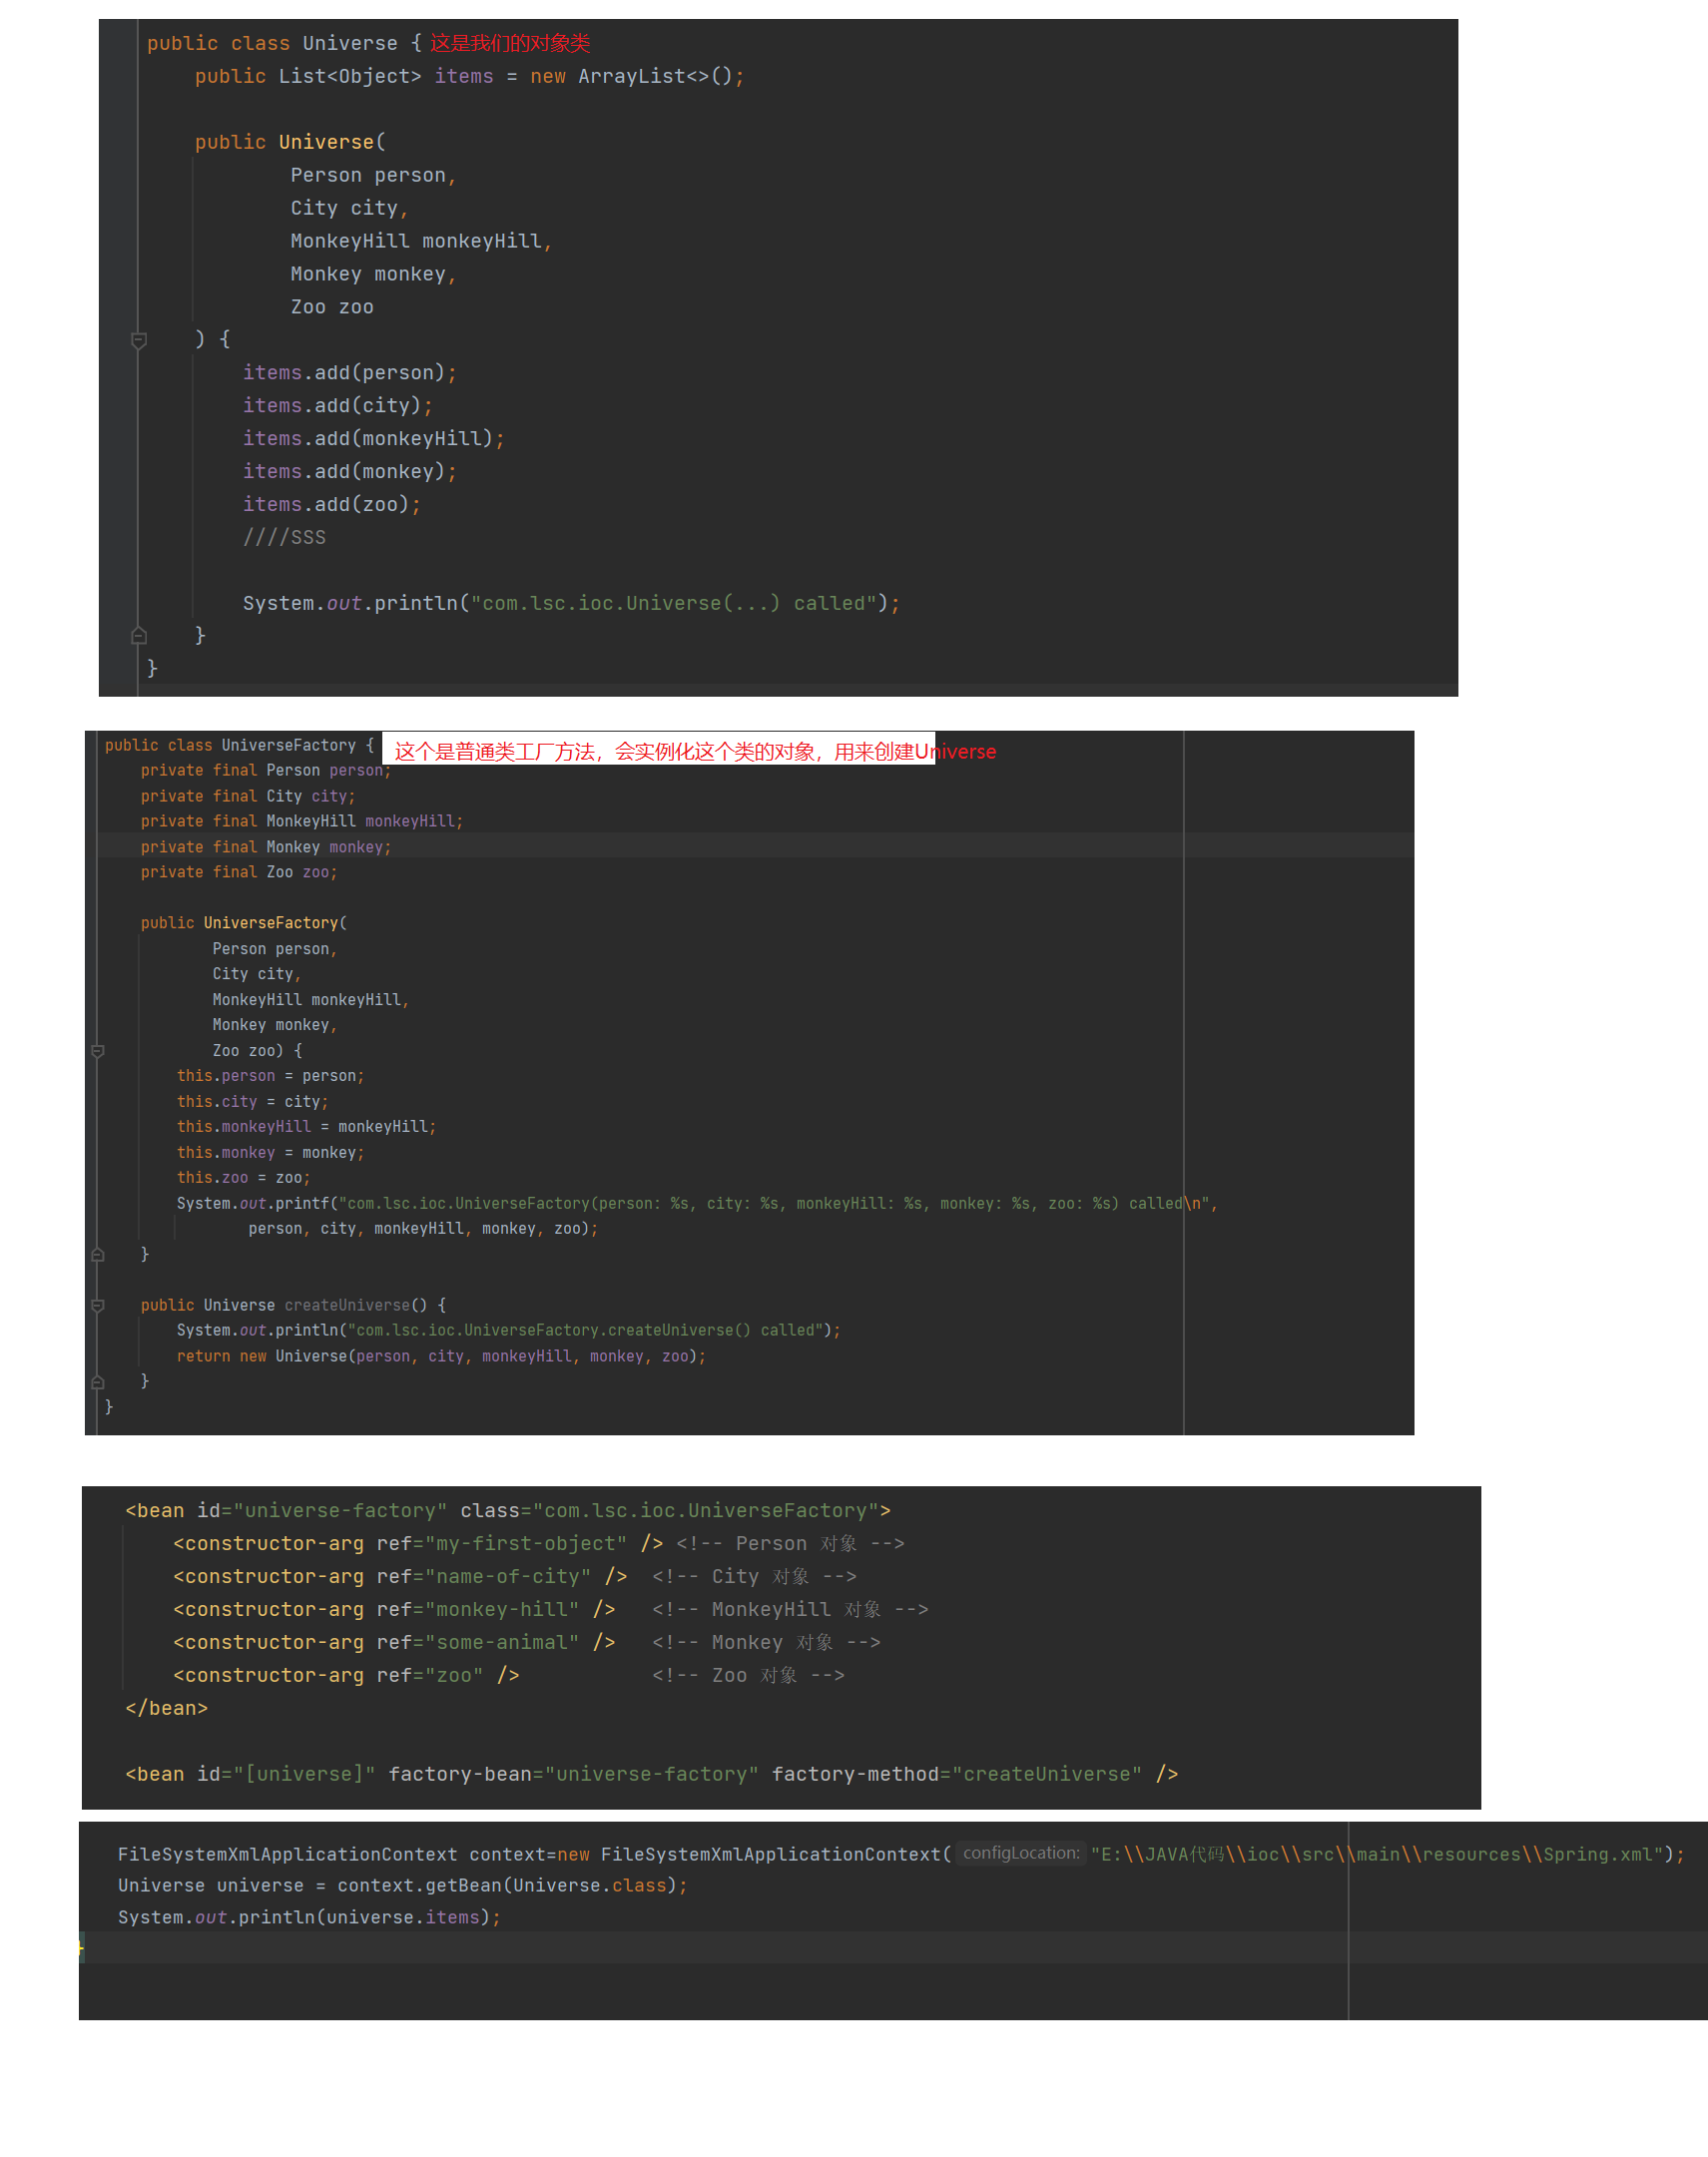This screenshot has height=2157, width=1708.
Task: Click the factory-method="createUniverse" attribute
Action: (x=957, y=1774)
